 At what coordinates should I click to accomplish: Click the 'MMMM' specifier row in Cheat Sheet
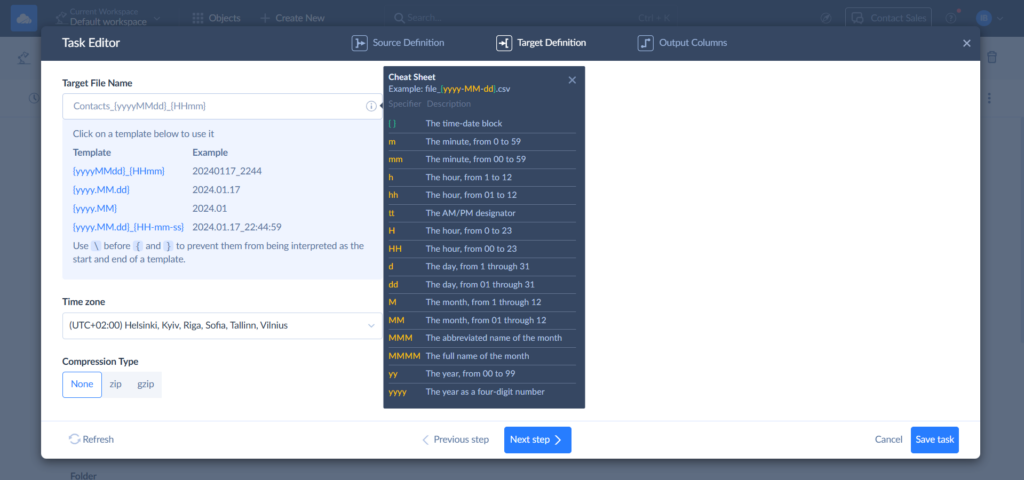pos(482,356)
